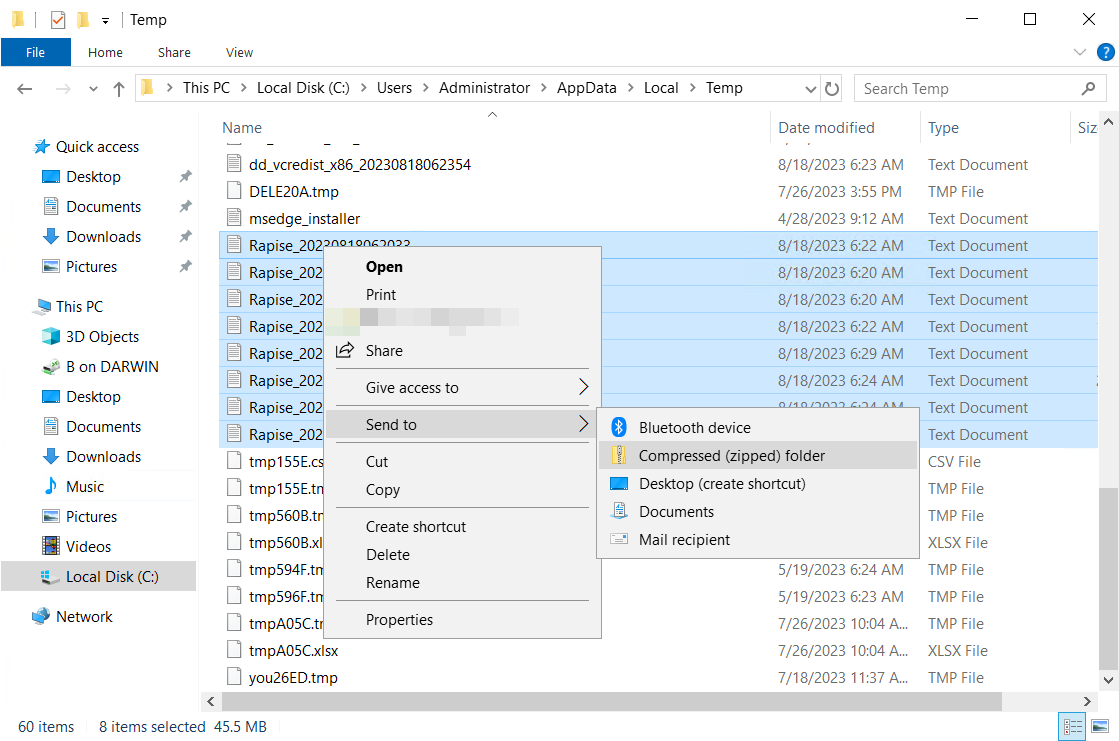Open Music folder in navigation pane
Image resolution: width=1119 pixels, height=741 pixels.
pyautogui.click(x=84, y=486)
